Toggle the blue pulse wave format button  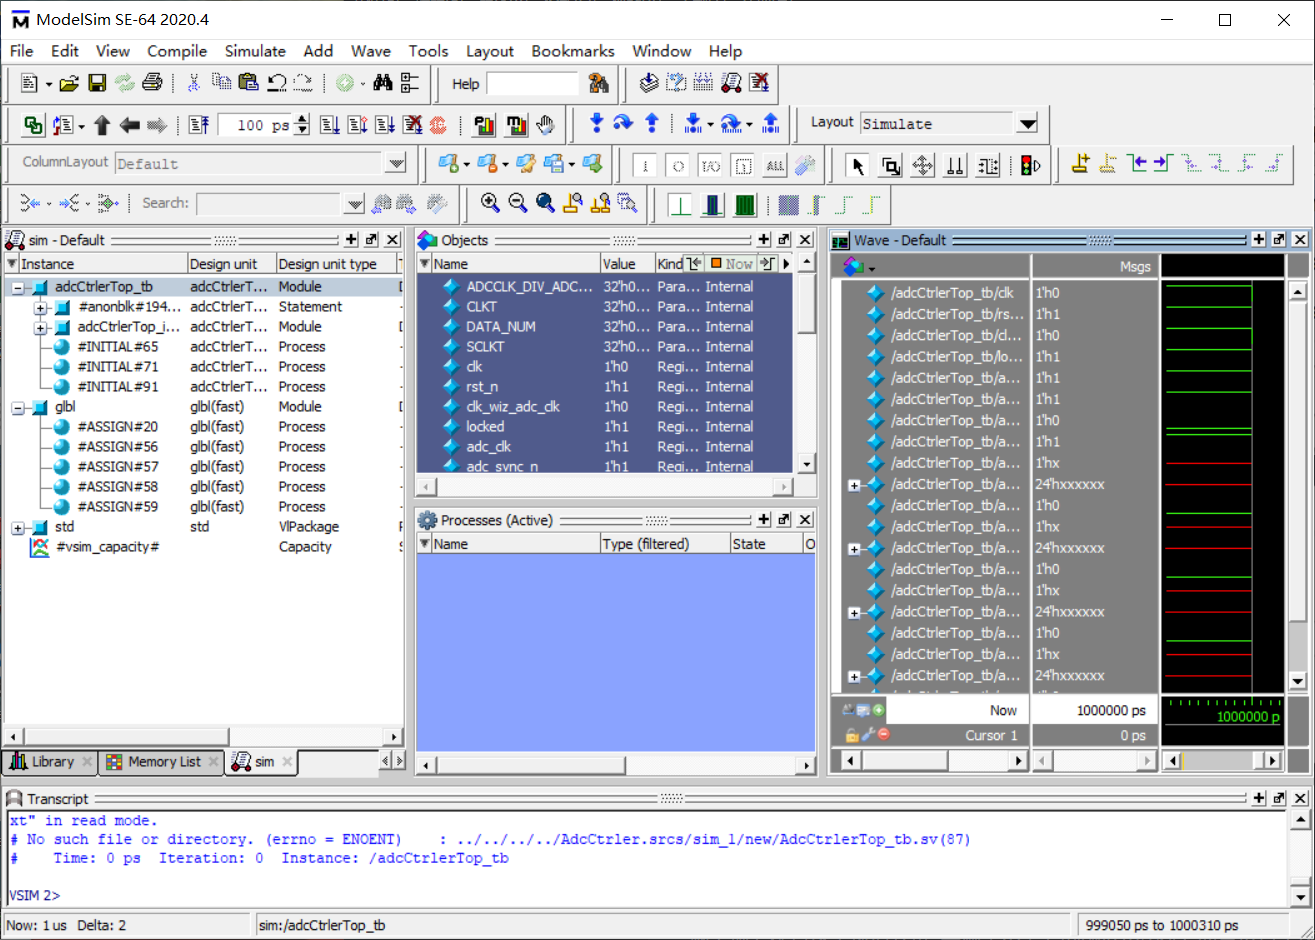coord(712,205)
